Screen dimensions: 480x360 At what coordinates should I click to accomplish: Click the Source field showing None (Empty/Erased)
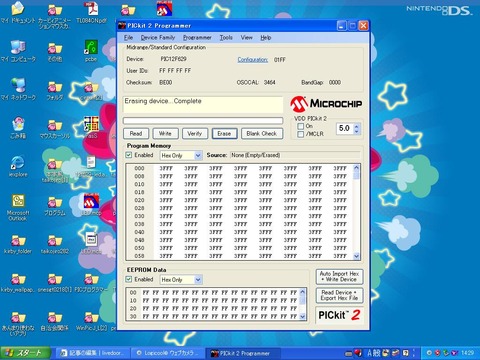[x=295, y=155]
